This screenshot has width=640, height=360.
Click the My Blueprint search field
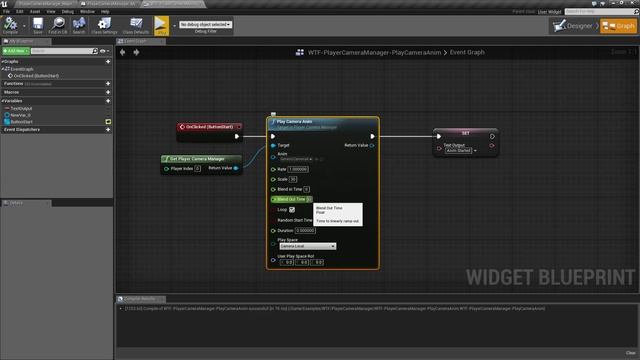click(61, 51)
